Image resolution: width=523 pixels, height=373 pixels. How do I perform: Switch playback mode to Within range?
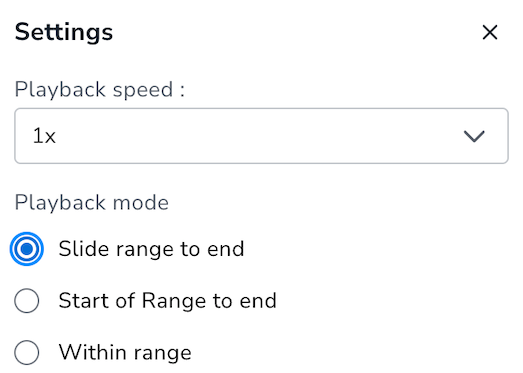click(x=27, y=352)
